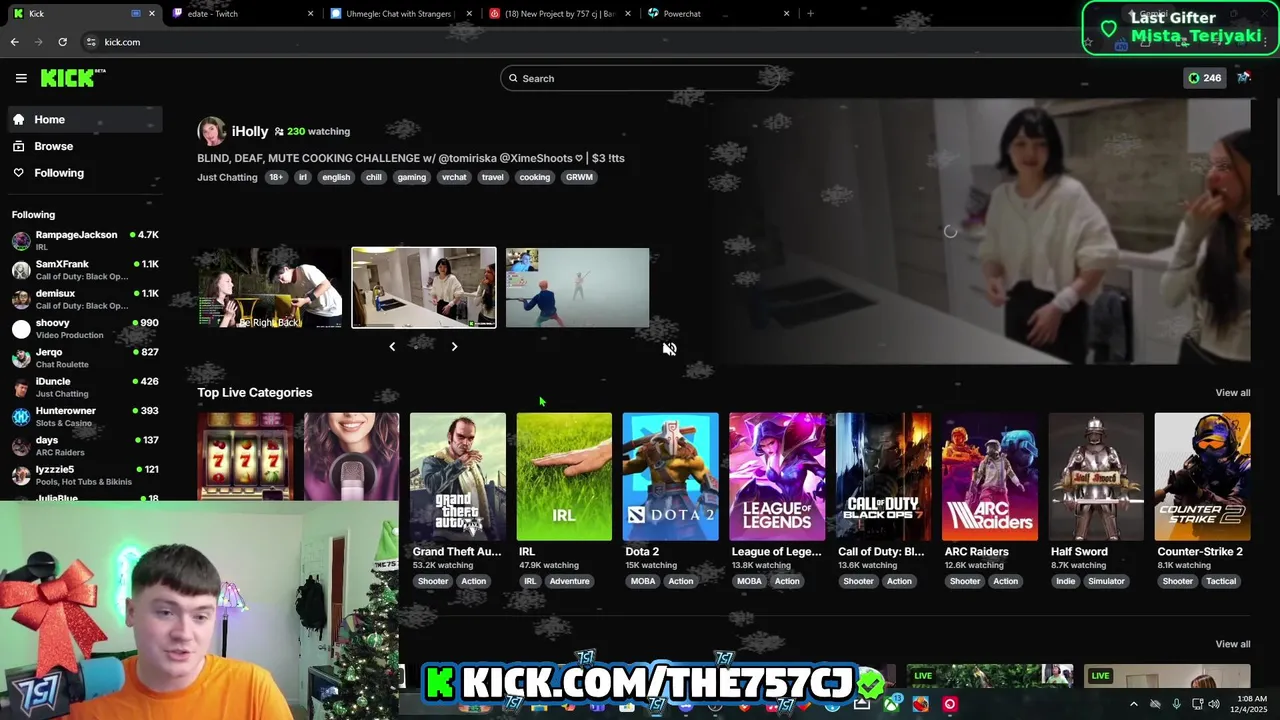1280x720 pixels.
Task: Show hidden icons with the tray chevron
Action: click(1133, 704)
